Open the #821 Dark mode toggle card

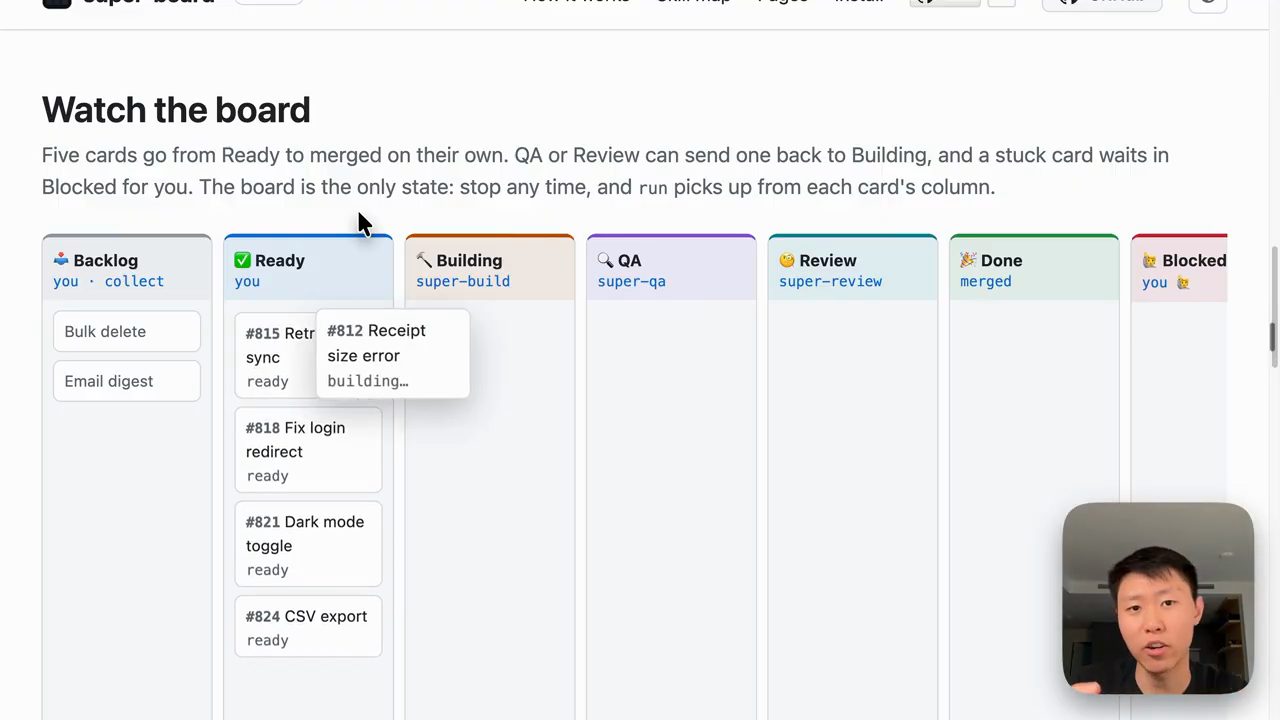308,545
